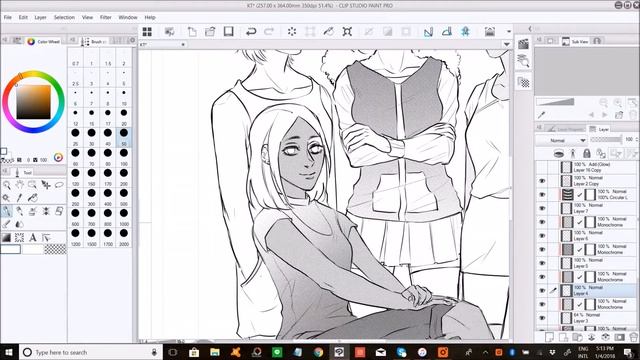Click the Open file folder icon in command bar
Viewport: 640px width, 360px height.
click(x=210, y=31)
